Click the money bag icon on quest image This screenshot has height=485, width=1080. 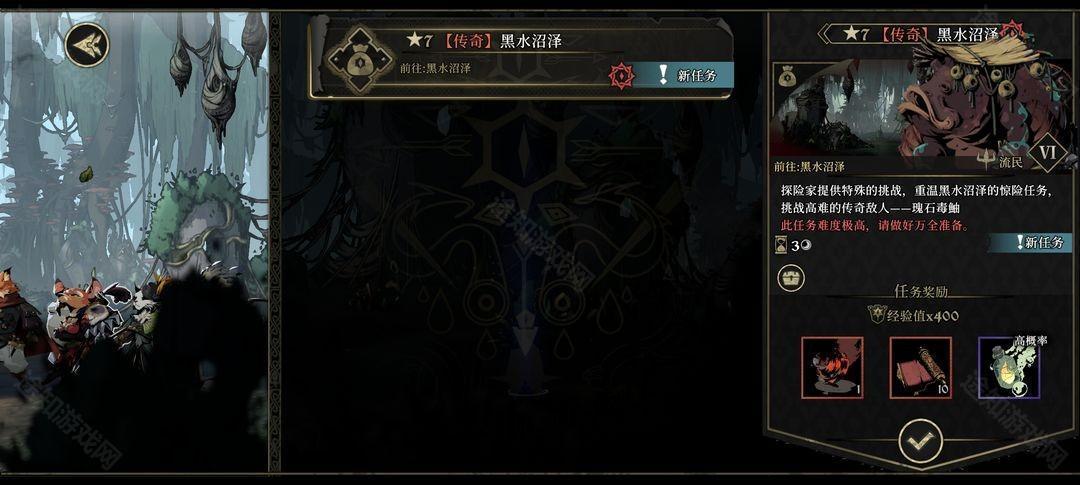coord(788,77)
